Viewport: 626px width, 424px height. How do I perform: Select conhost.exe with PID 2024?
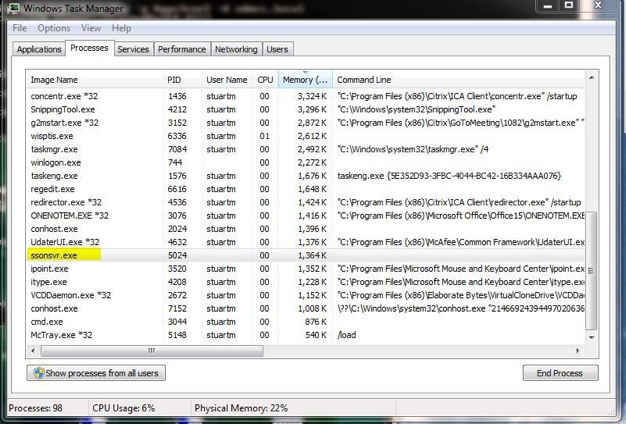(305, 229)
